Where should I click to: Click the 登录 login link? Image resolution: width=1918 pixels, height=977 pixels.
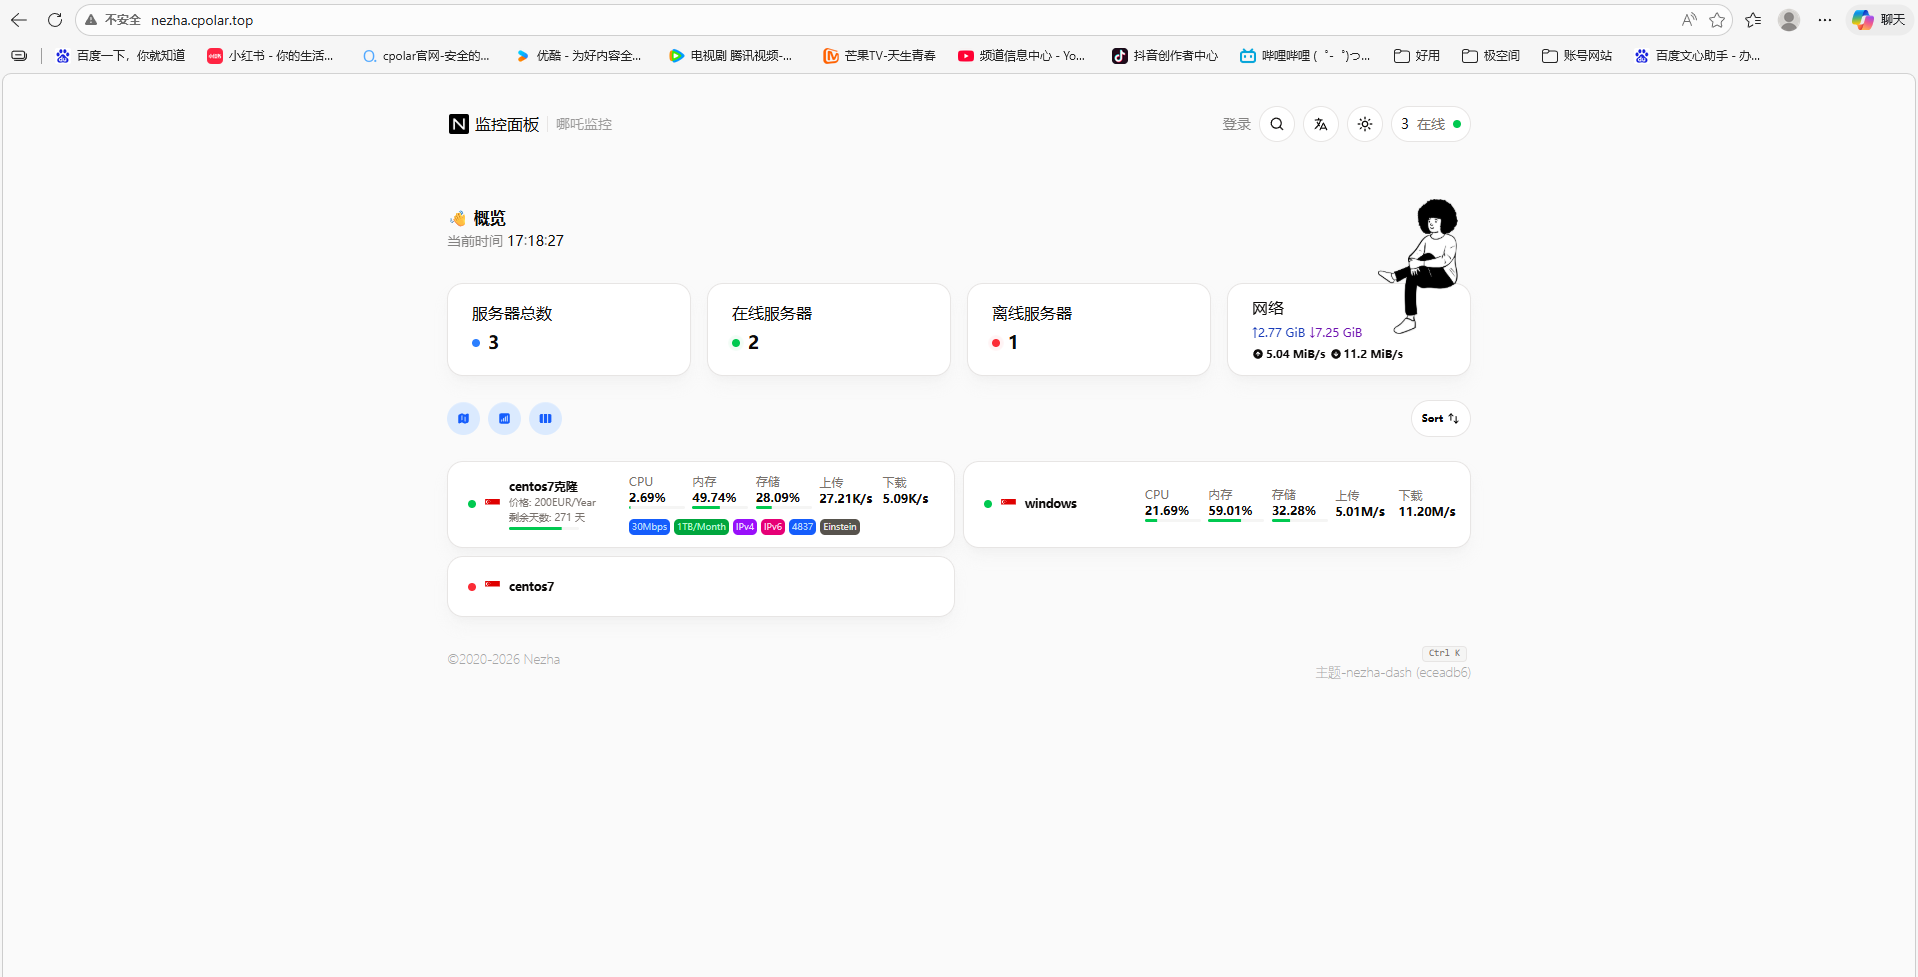click(x=1236, y=124)
